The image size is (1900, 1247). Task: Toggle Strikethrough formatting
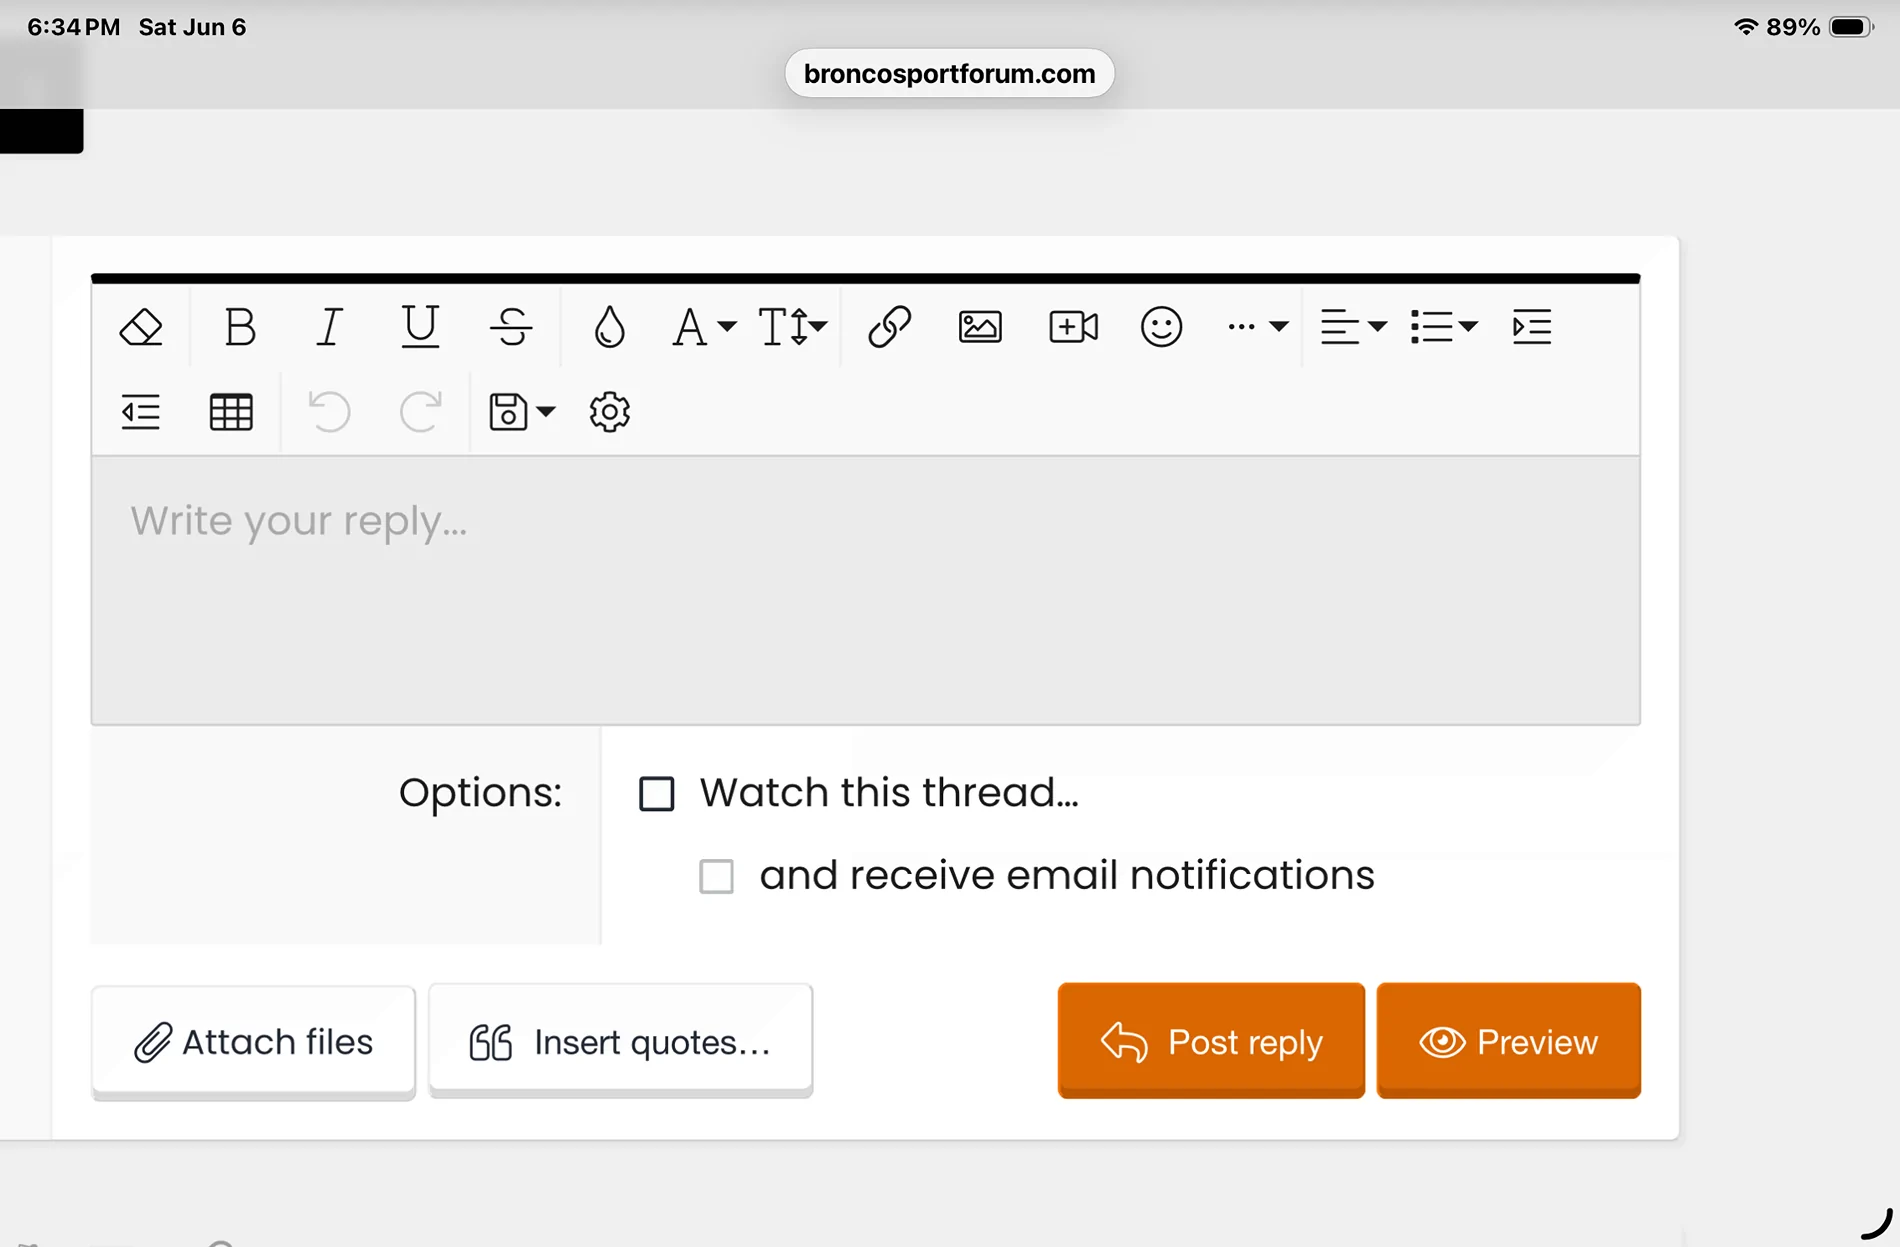pos(511,327)
